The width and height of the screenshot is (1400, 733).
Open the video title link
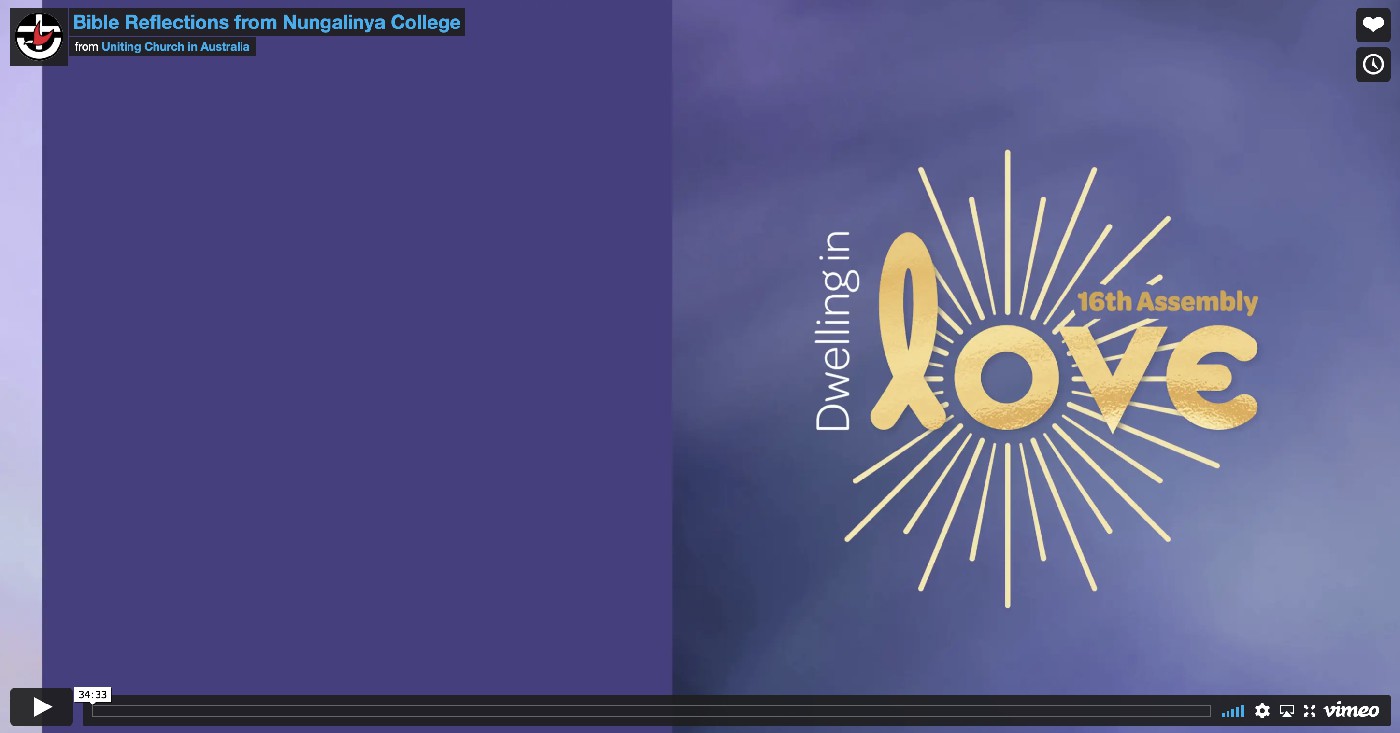[x=267, y=22]
